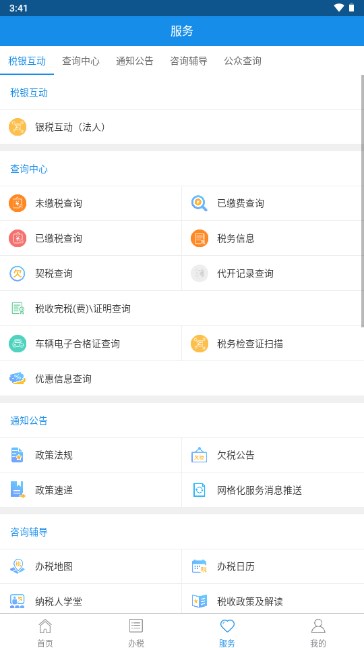
Task: Tap the 办税日历 calendar icon
Action: coord(199,566)
